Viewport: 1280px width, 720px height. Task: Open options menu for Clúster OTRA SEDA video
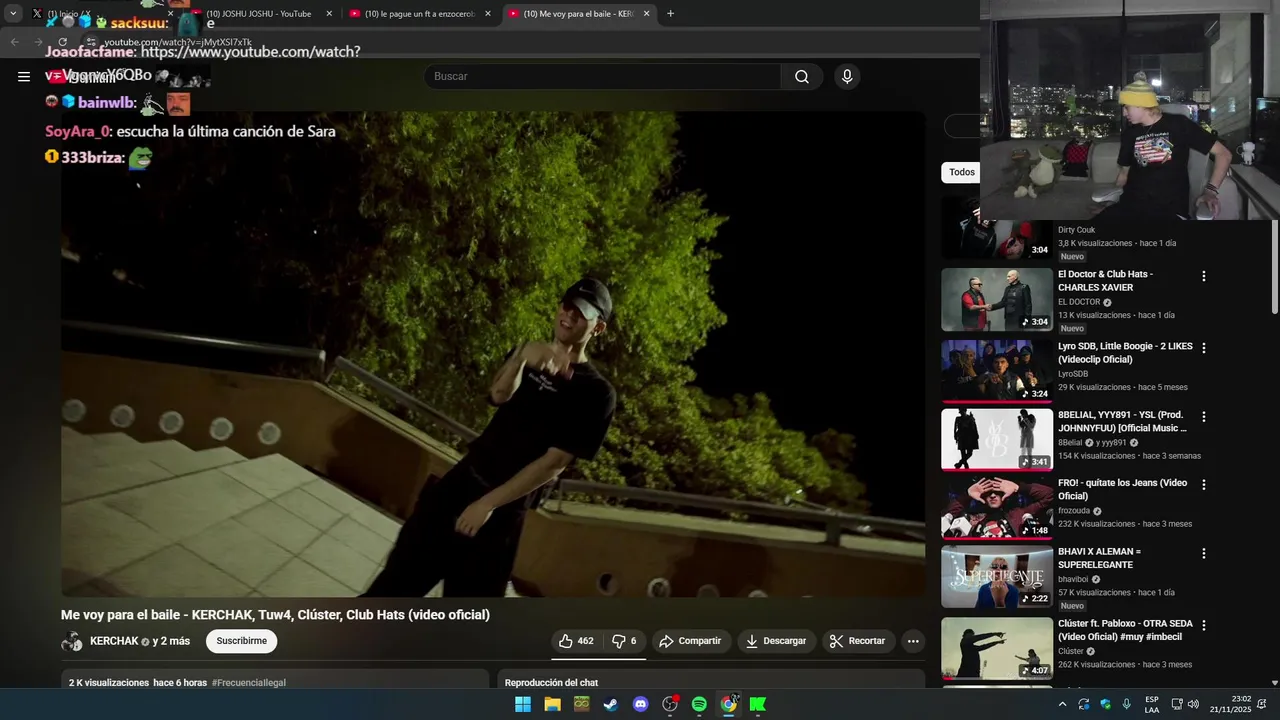click(x=1204, y=625)
